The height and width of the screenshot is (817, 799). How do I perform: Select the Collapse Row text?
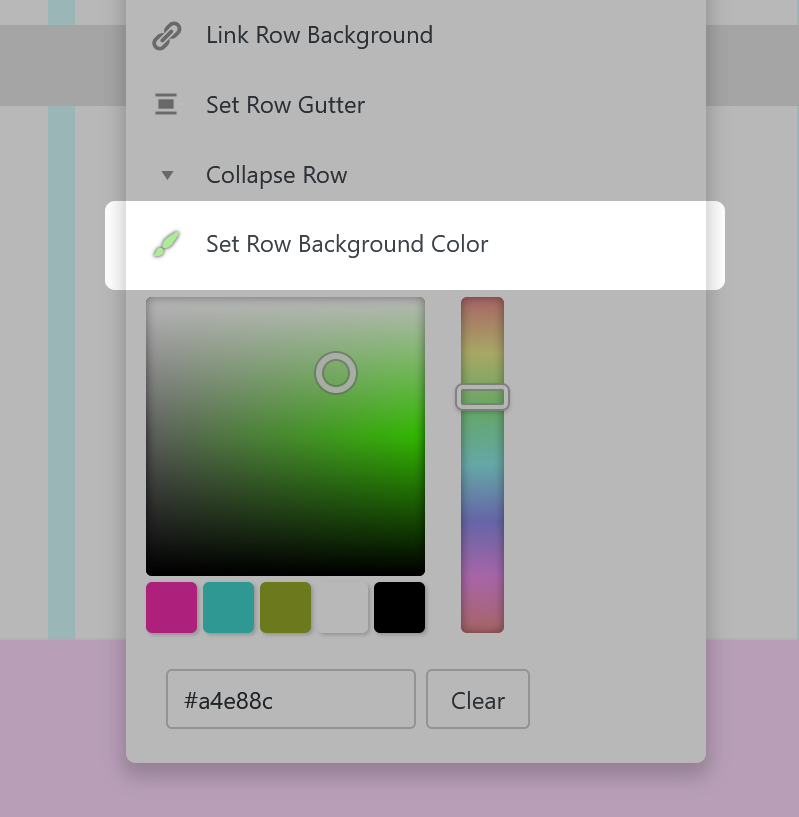pos(276,175)
